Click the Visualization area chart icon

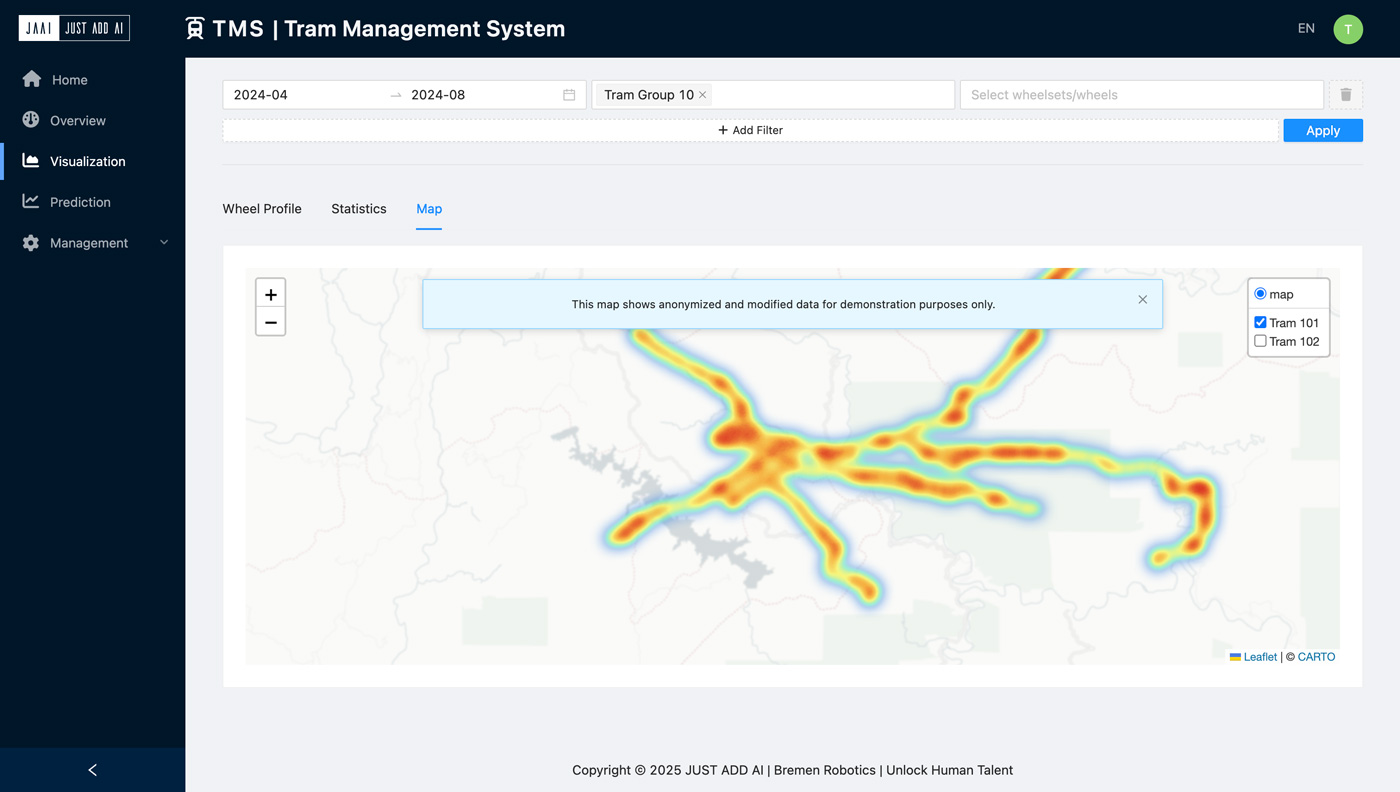click(31, 161)
